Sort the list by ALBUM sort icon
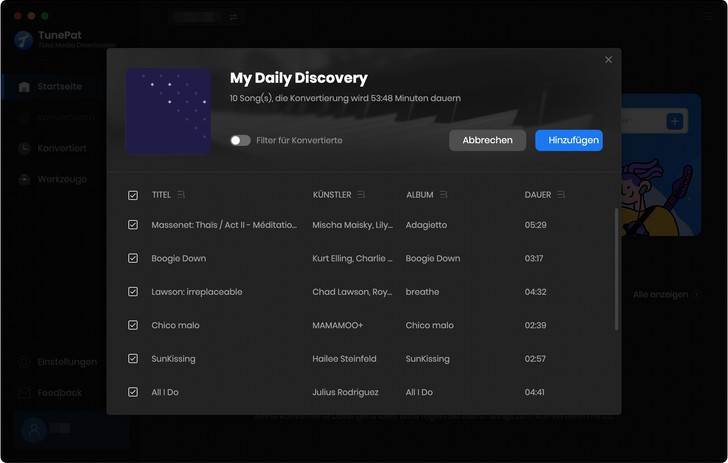This screenshot has width=728, height=463. [443, 195]
